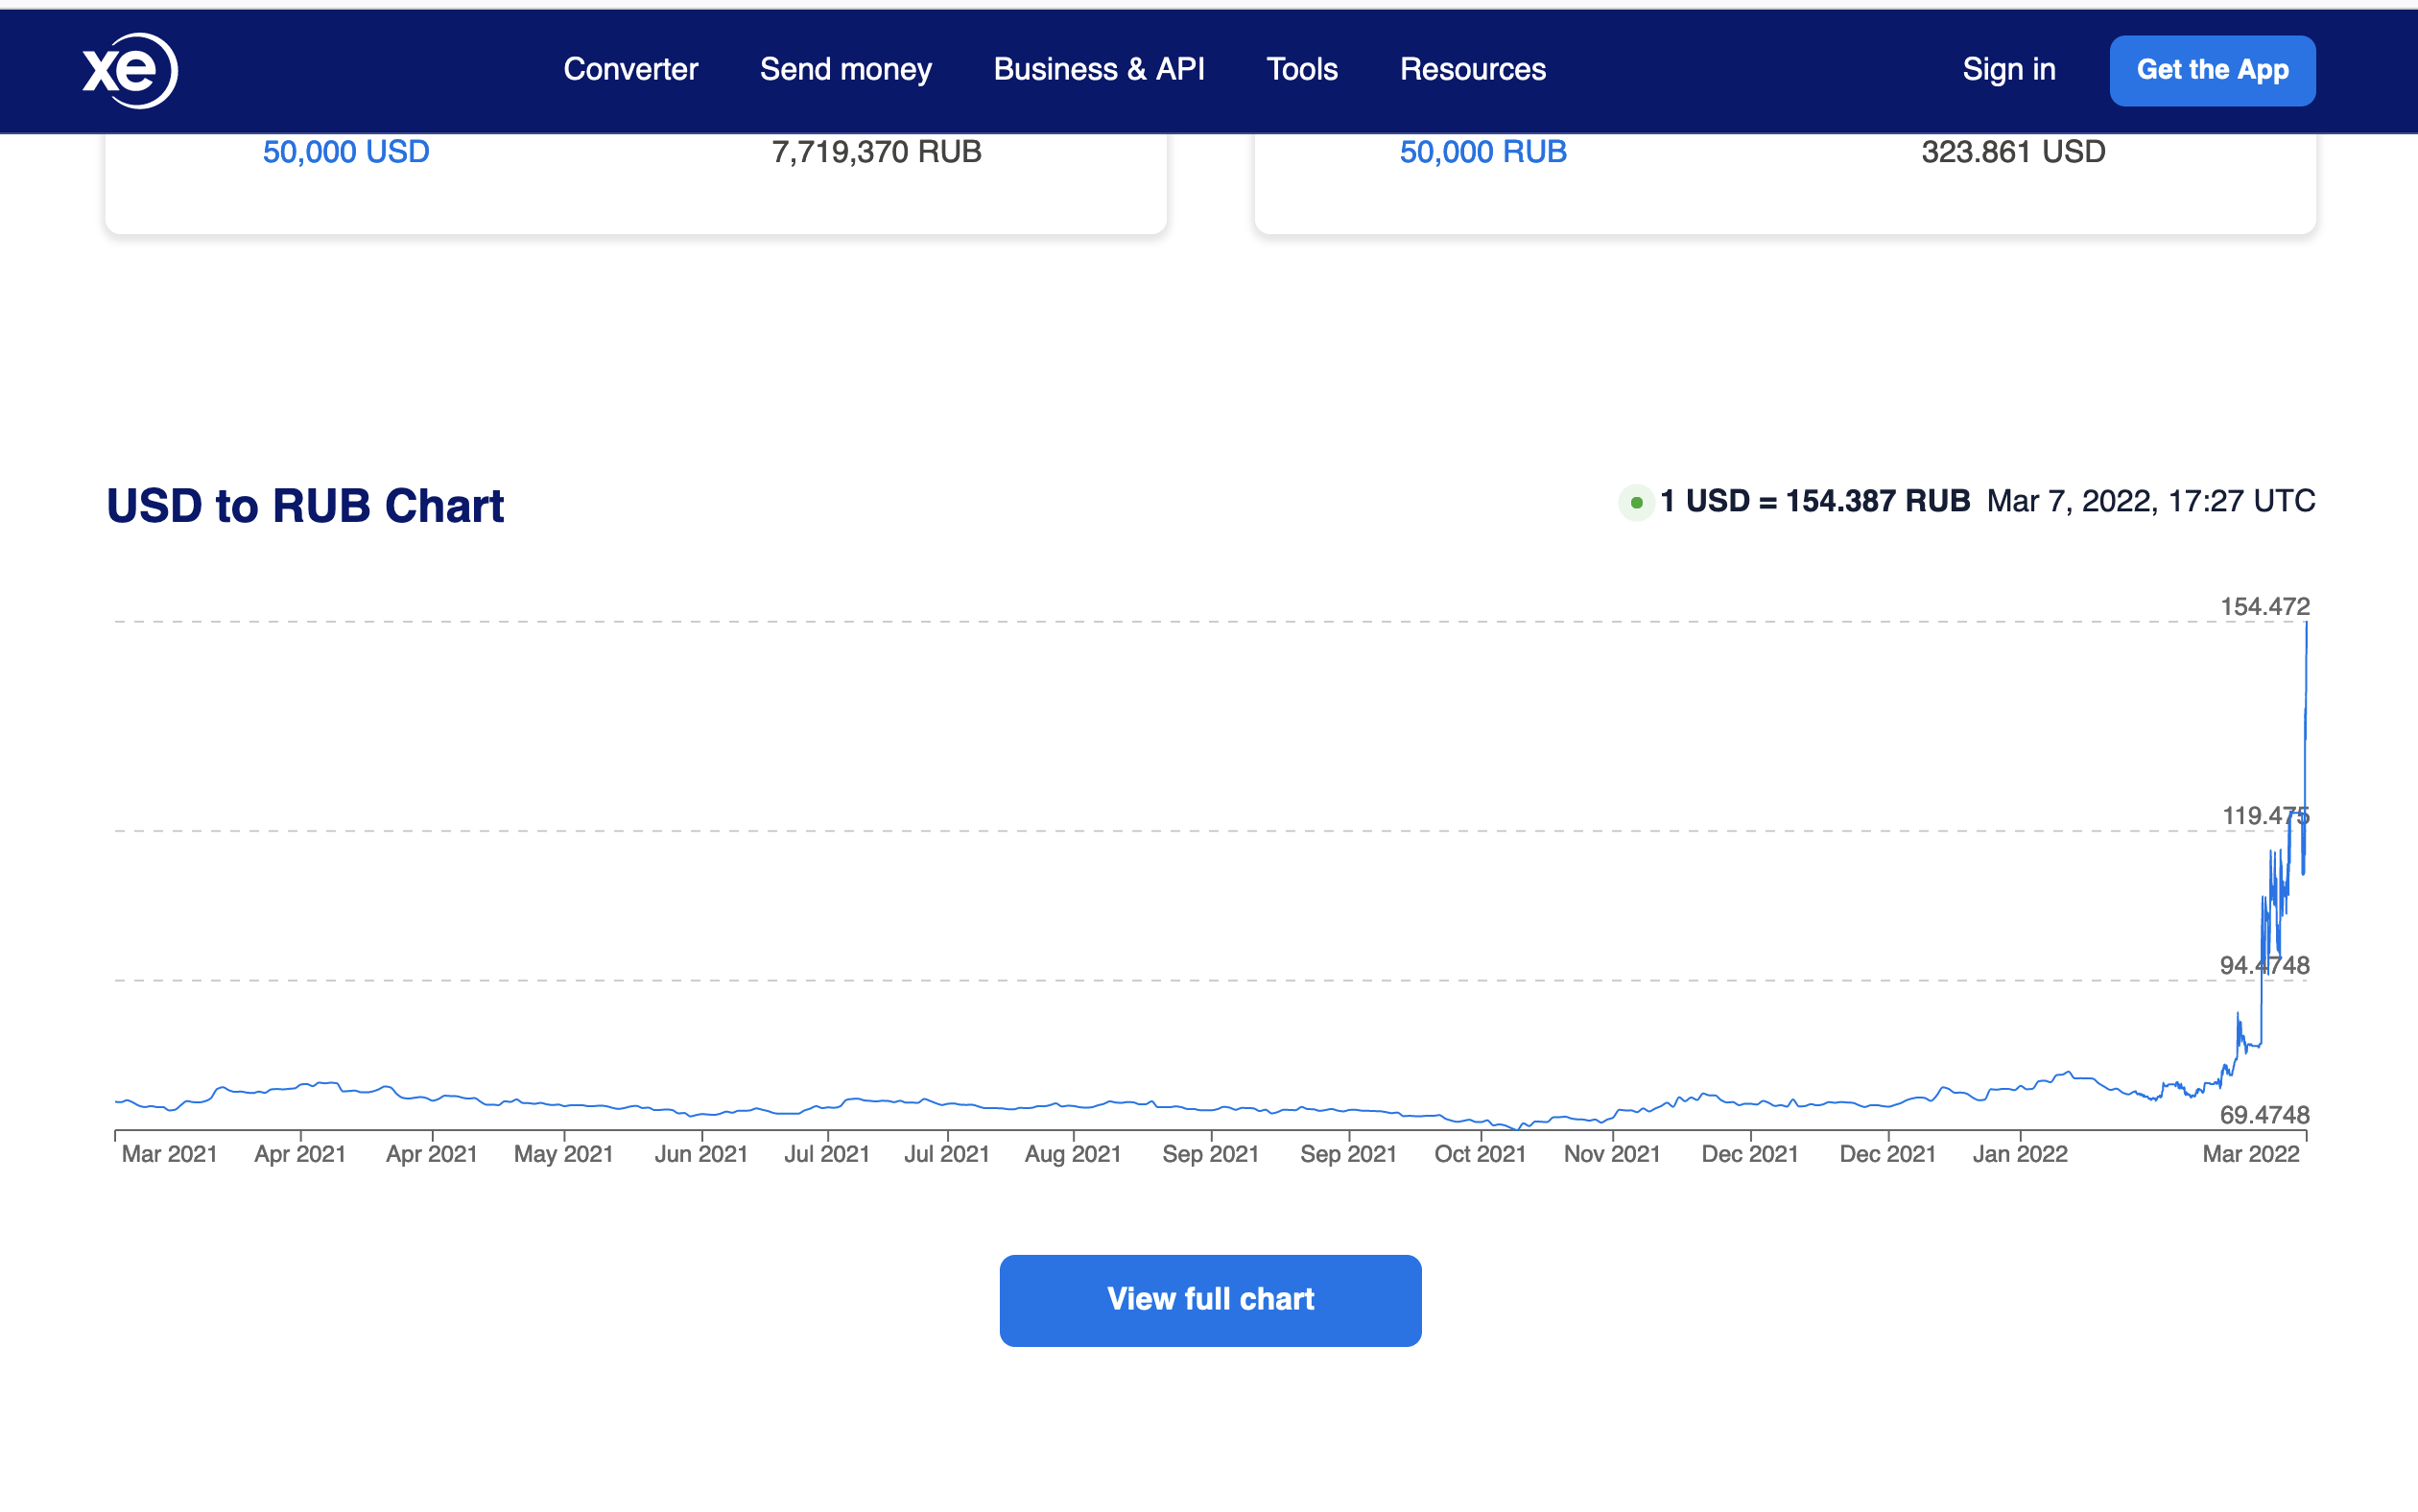Click the View full chart button
Screen dimensions: 2418x1512
coord(1210,1300)
